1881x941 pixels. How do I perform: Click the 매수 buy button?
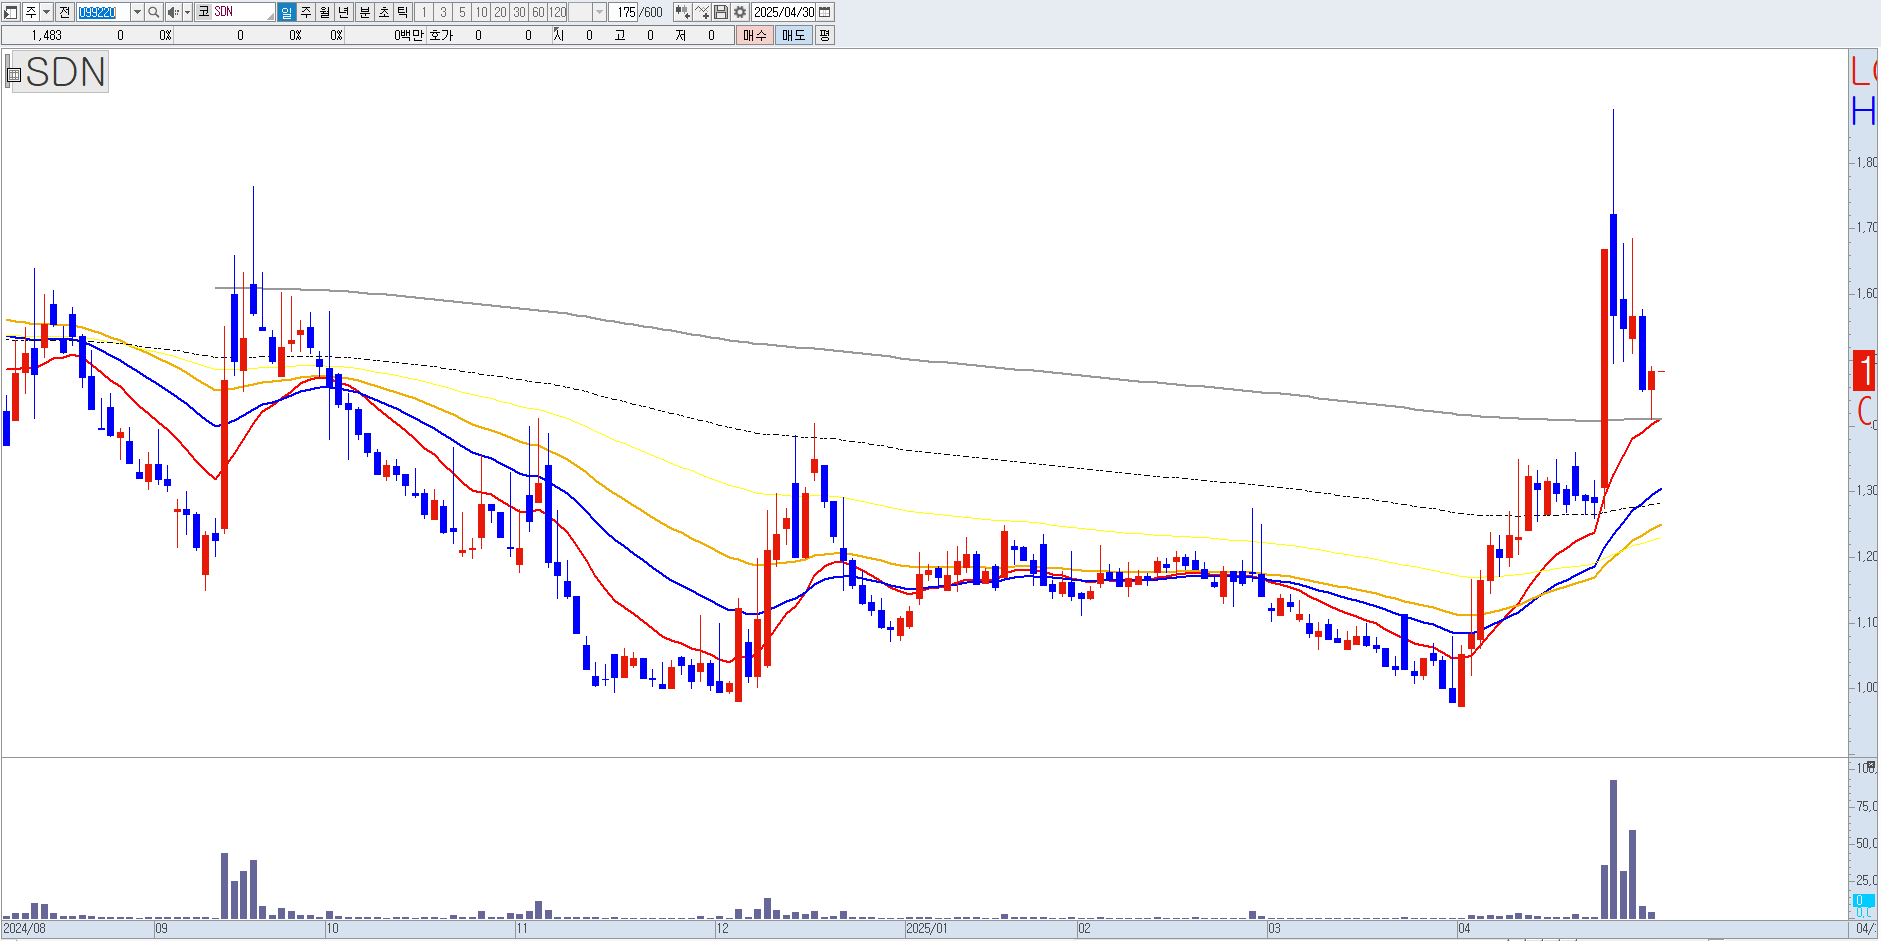(755, 35)
